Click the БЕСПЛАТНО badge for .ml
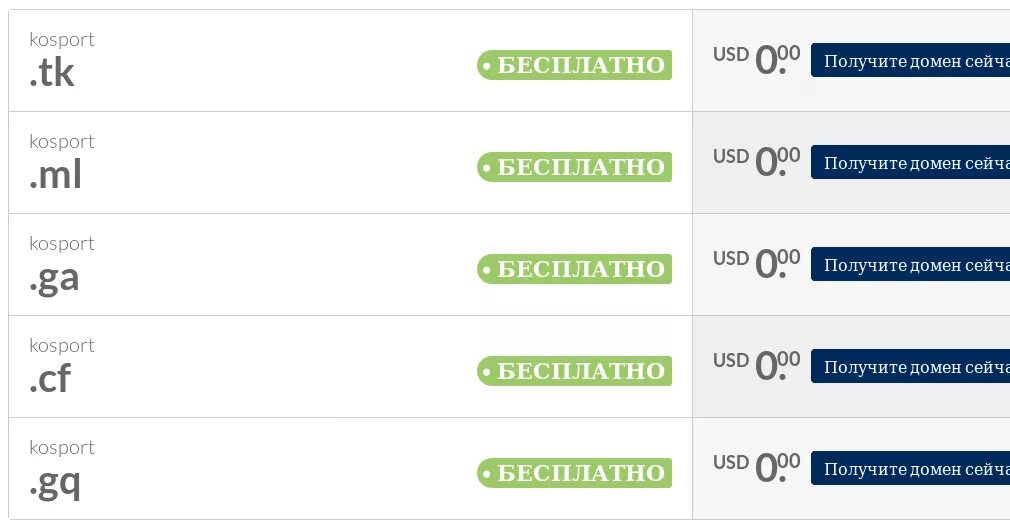The image size is (1010, 530). tap(575, 167)
